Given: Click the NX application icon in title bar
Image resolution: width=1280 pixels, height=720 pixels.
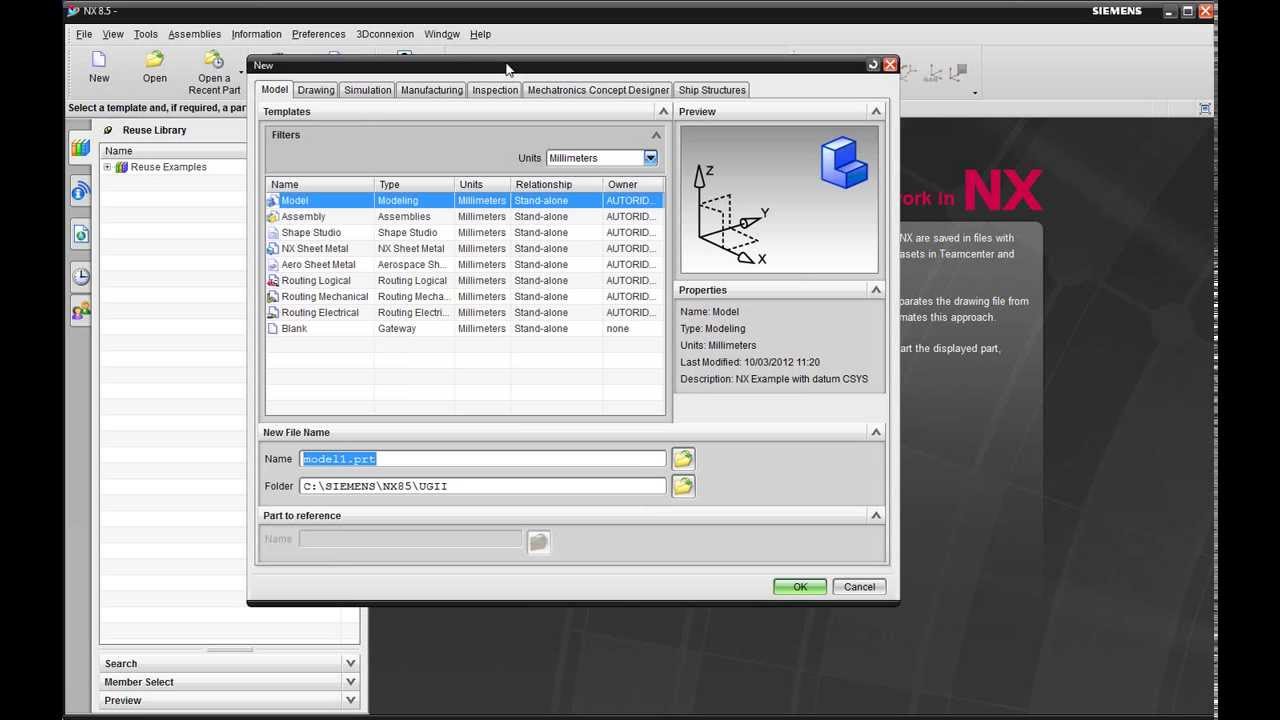Looking at the screenshot, I should point(73,11).
